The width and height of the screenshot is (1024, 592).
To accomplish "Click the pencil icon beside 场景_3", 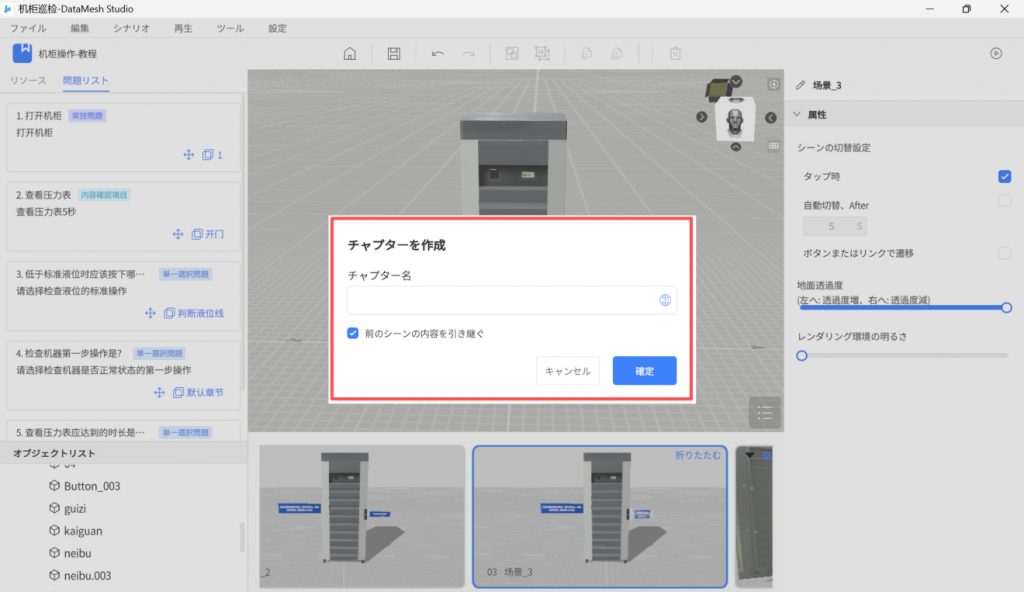I will [800, 85].
